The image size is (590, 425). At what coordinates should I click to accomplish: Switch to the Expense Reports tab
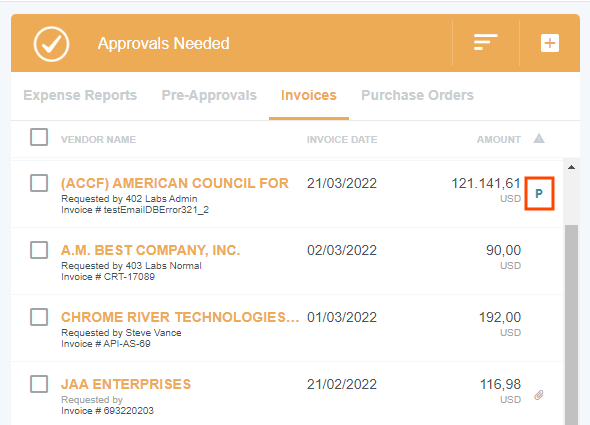tap(80, 95)
